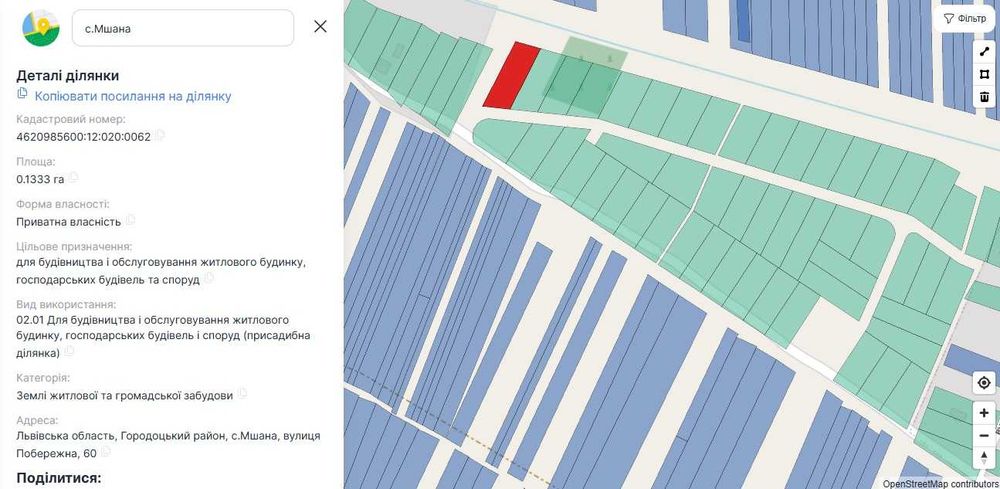The height and width of the screenshot is (489, 1000).
Task: Copy the category 'Землі житлової та громадської забудови'
Action: tap(242, 395)
